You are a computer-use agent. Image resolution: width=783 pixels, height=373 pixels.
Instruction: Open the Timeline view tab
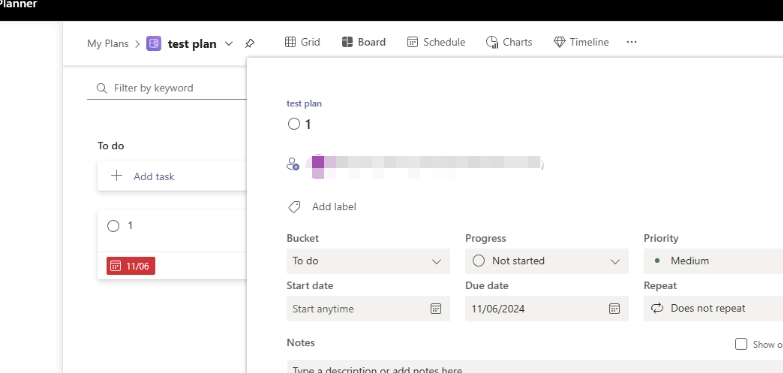[x=581, y=42]
